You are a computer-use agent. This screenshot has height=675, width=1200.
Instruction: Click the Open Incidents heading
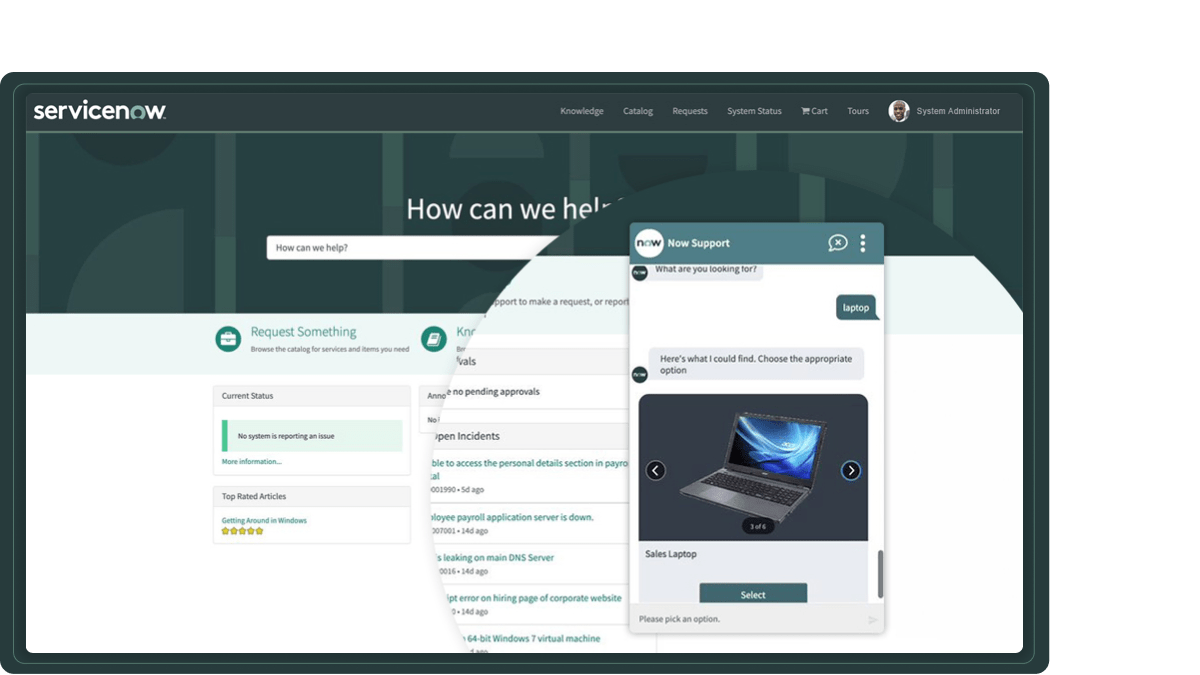click(x=466, y=436)
